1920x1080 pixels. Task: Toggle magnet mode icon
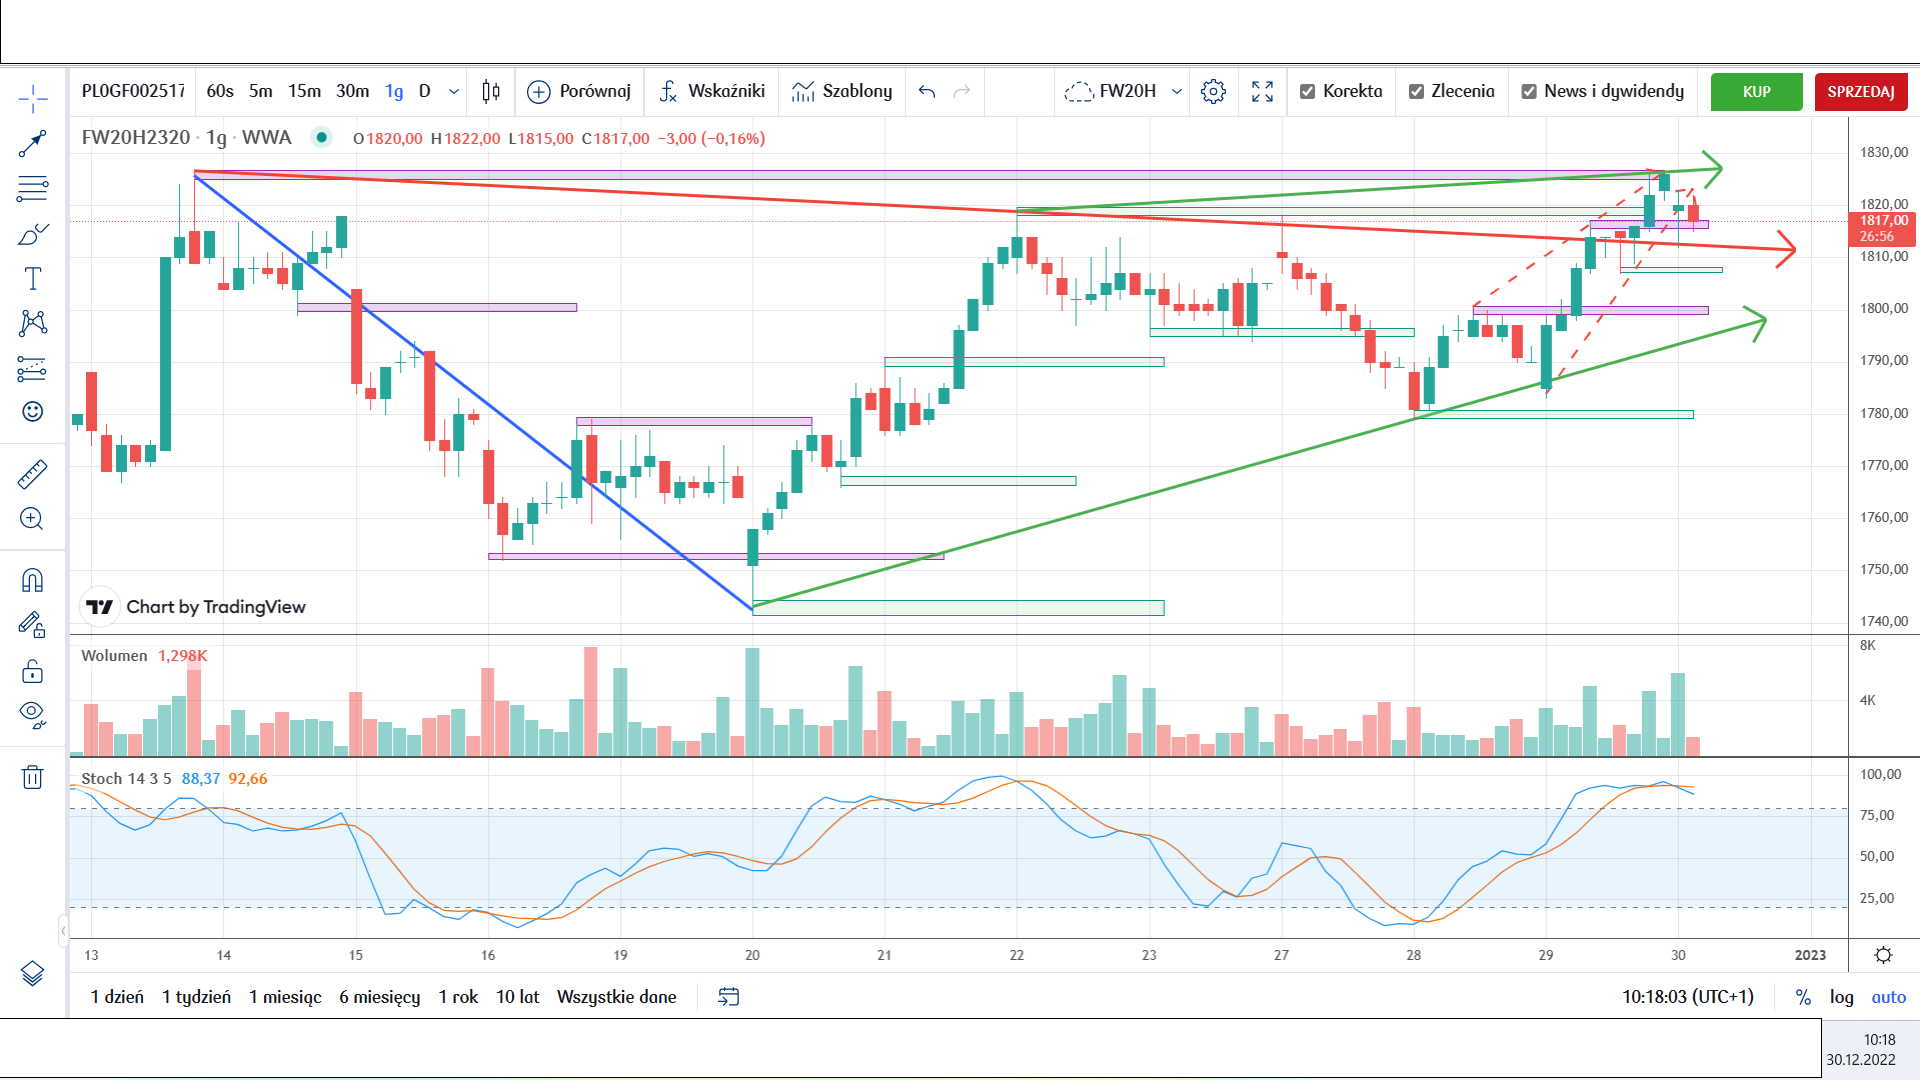click(x=33, y=580)
